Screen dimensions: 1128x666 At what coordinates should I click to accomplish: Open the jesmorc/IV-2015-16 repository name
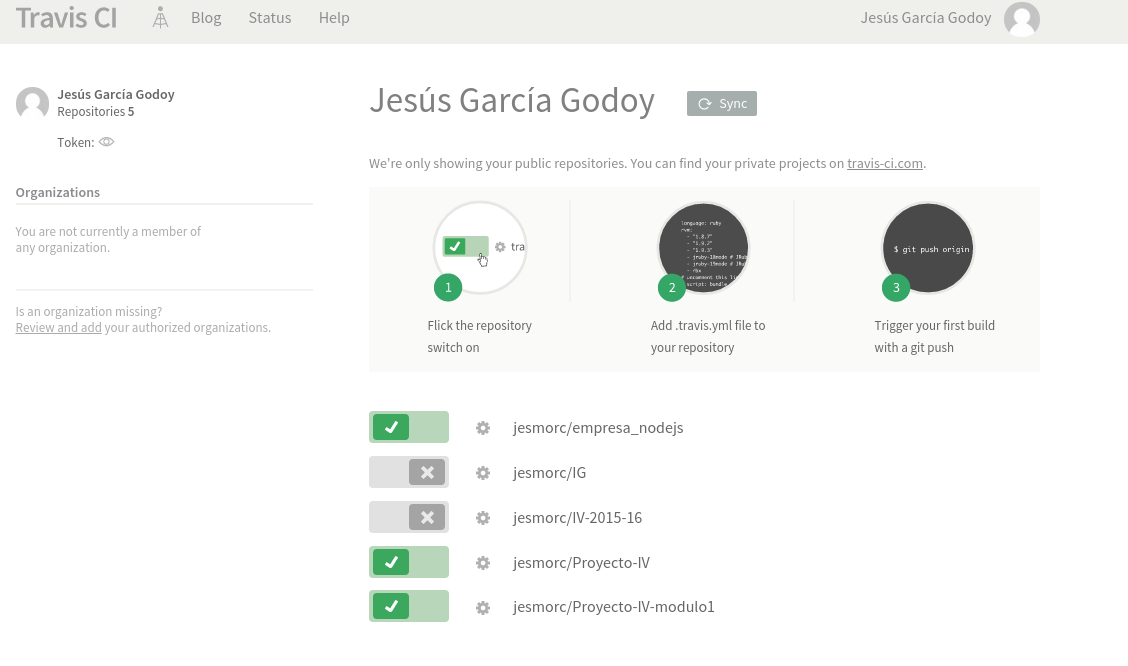tap(578, 518)
